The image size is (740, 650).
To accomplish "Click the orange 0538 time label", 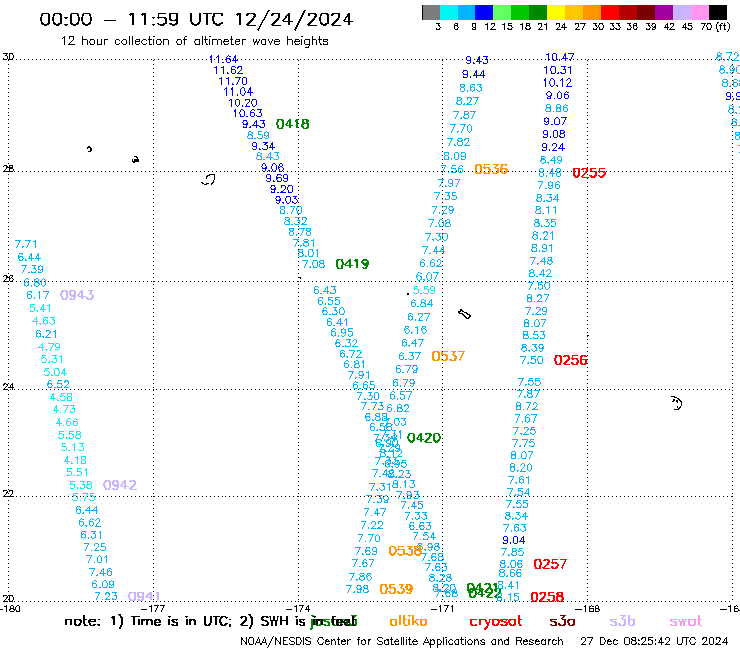I will point(404,551).
